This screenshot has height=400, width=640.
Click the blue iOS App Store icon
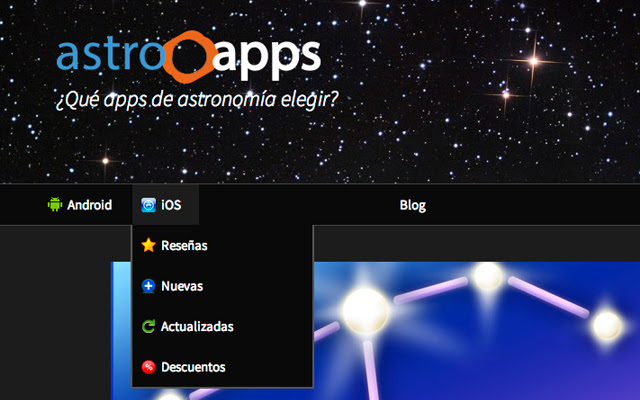point(148,205)
